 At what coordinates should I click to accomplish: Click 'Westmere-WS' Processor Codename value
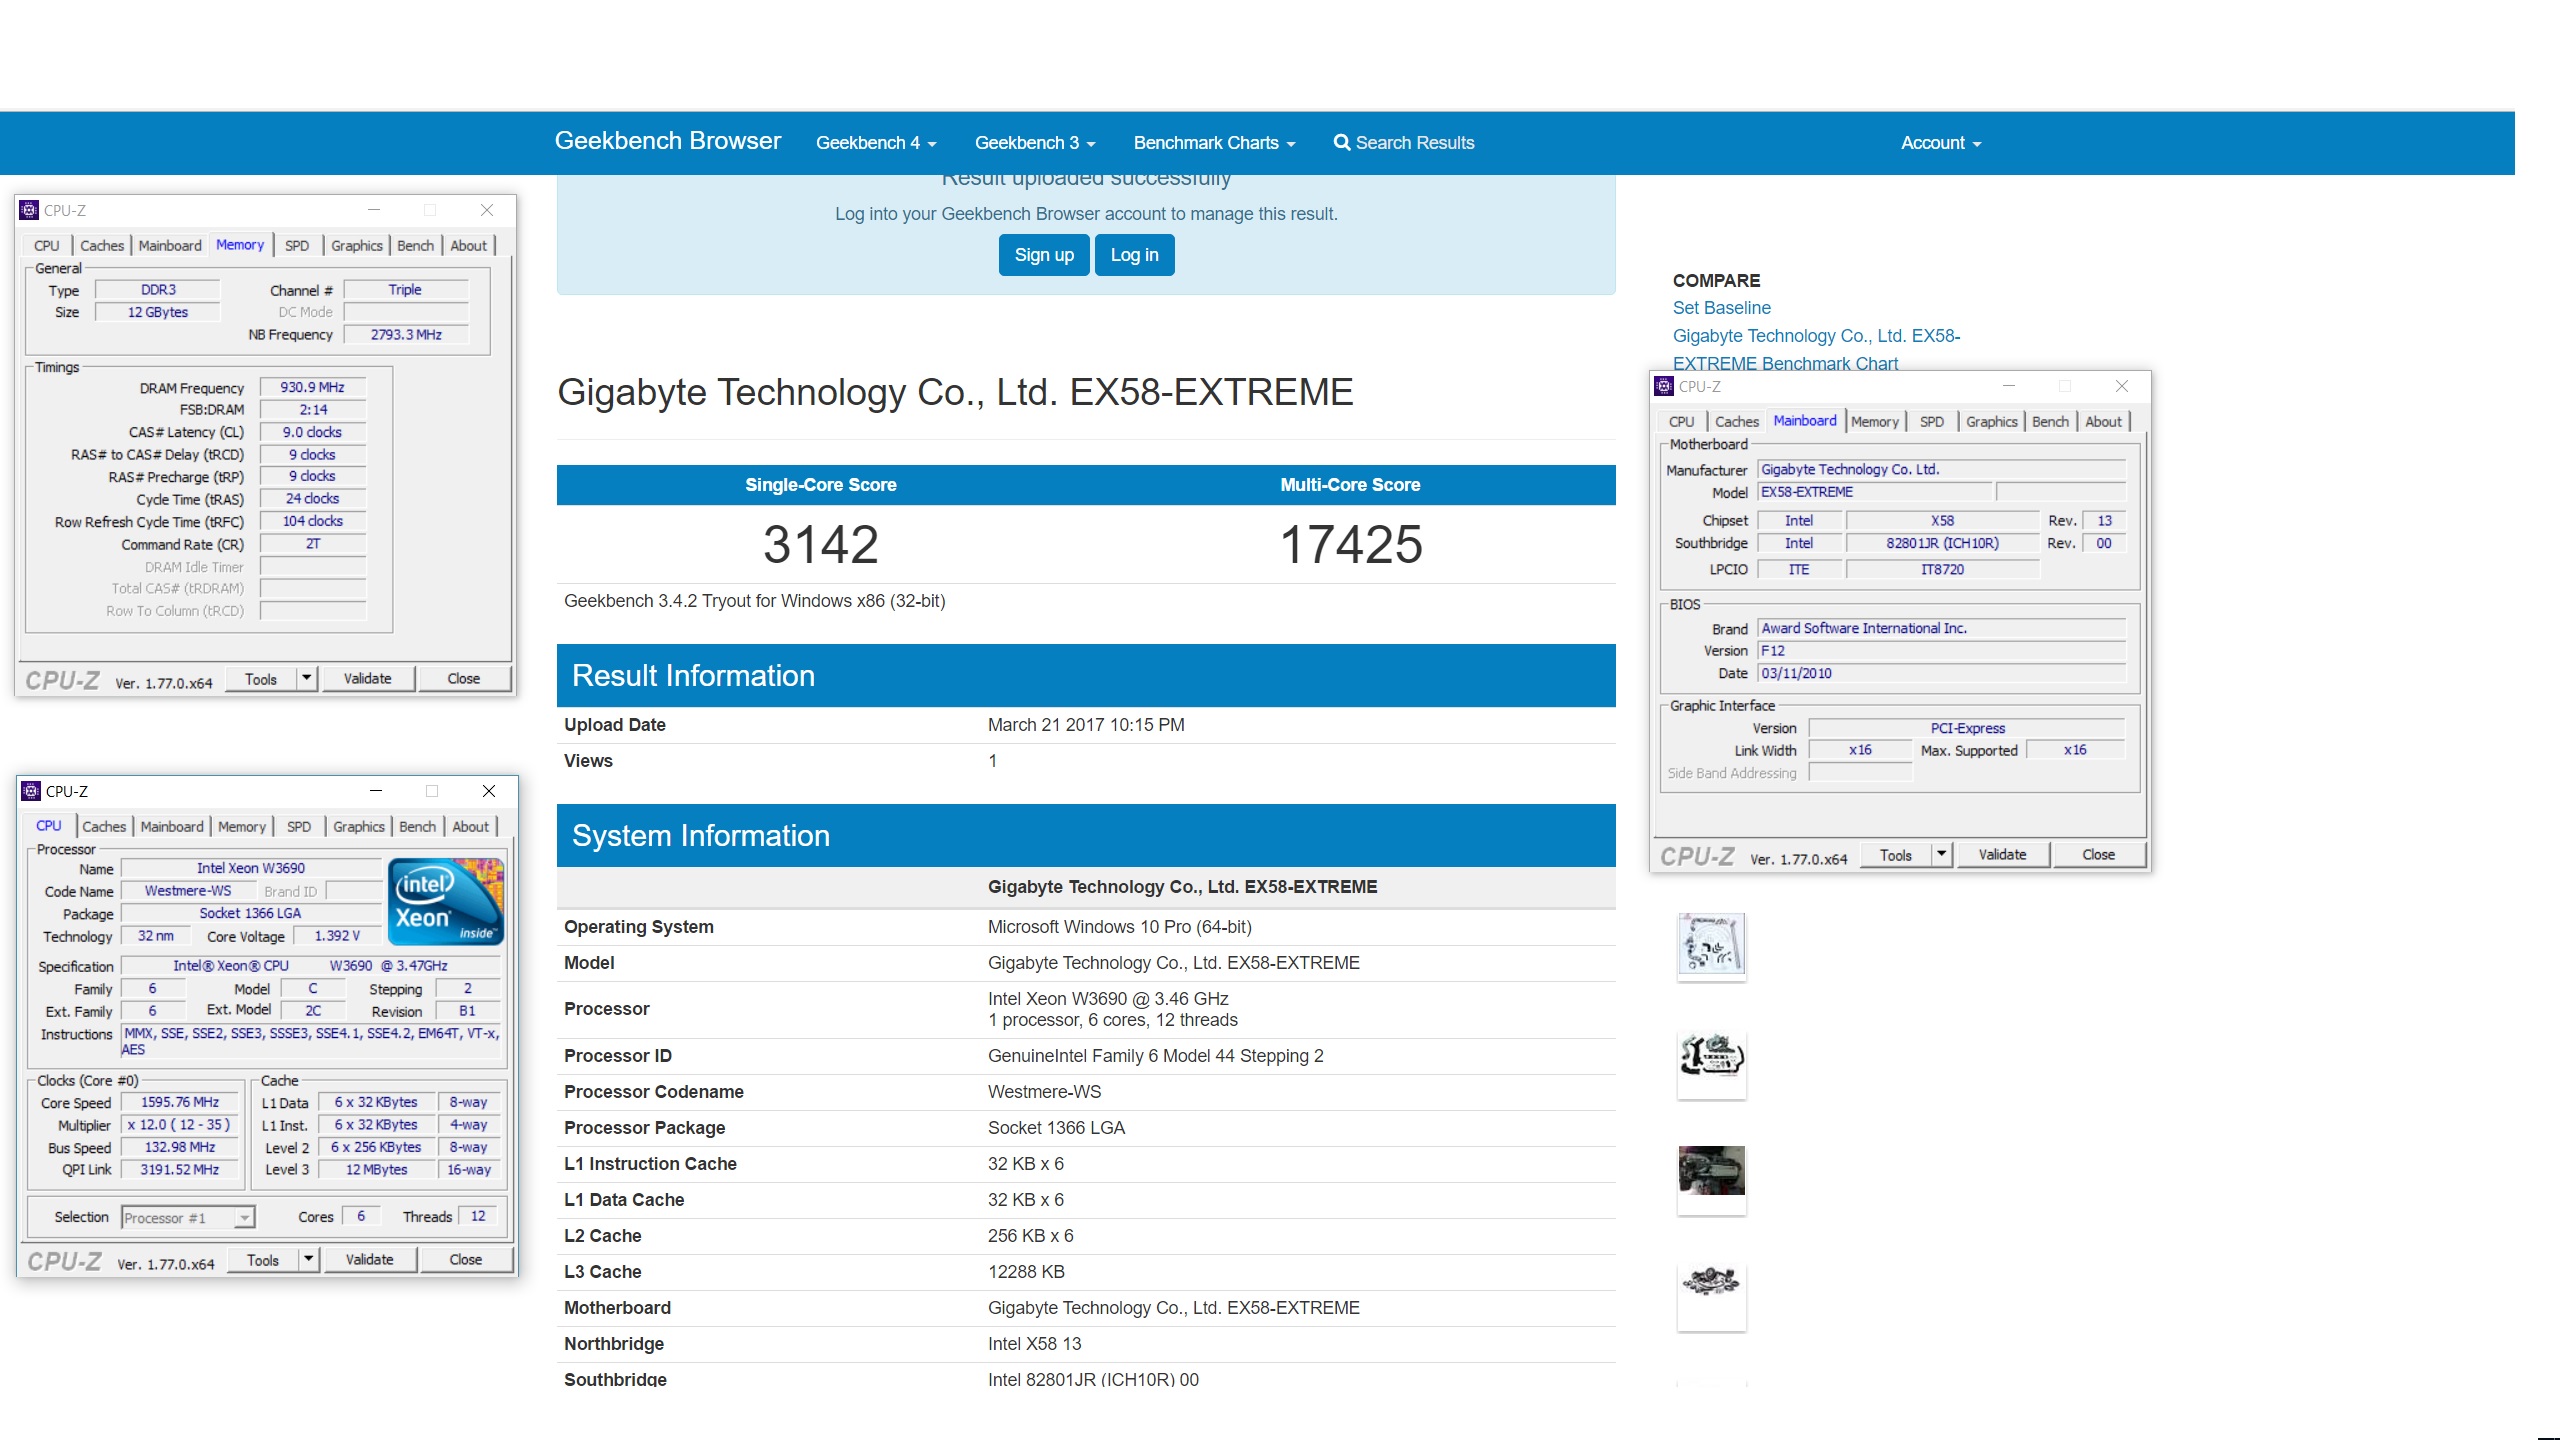click(x=1044, y=1092)
